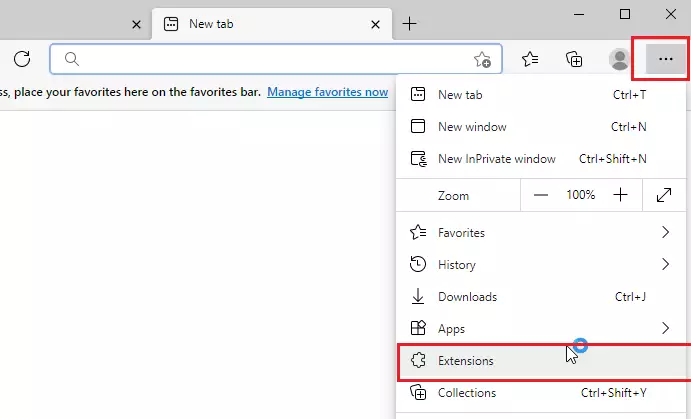Open the Collections menu entry
This screenshot has height=419, width=691.
pyautogui.click(x=541, y=393)
